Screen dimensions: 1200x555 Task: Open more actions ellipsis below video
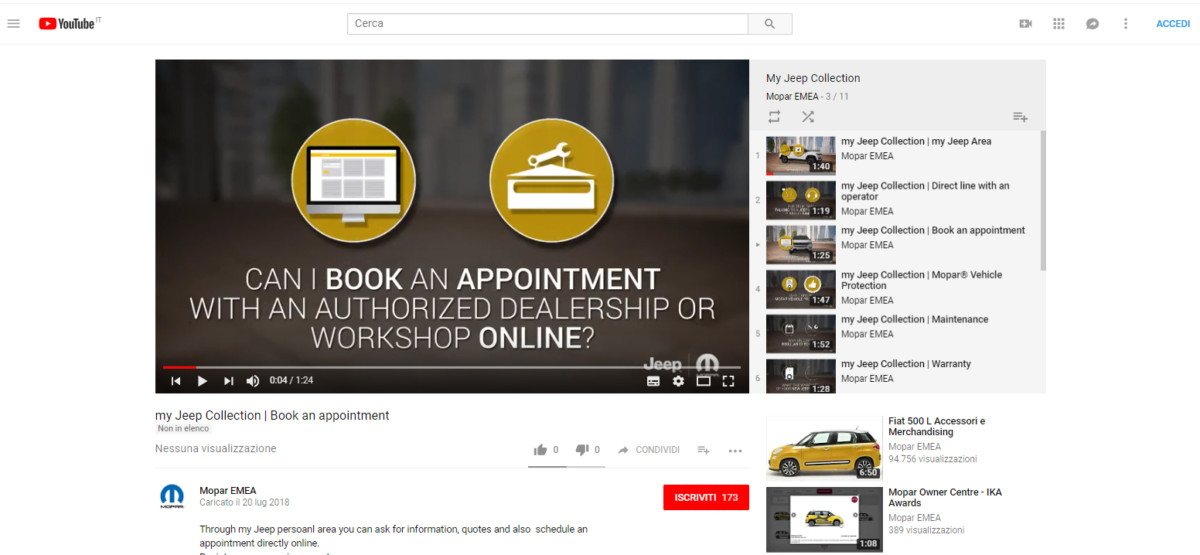(735, 451)
